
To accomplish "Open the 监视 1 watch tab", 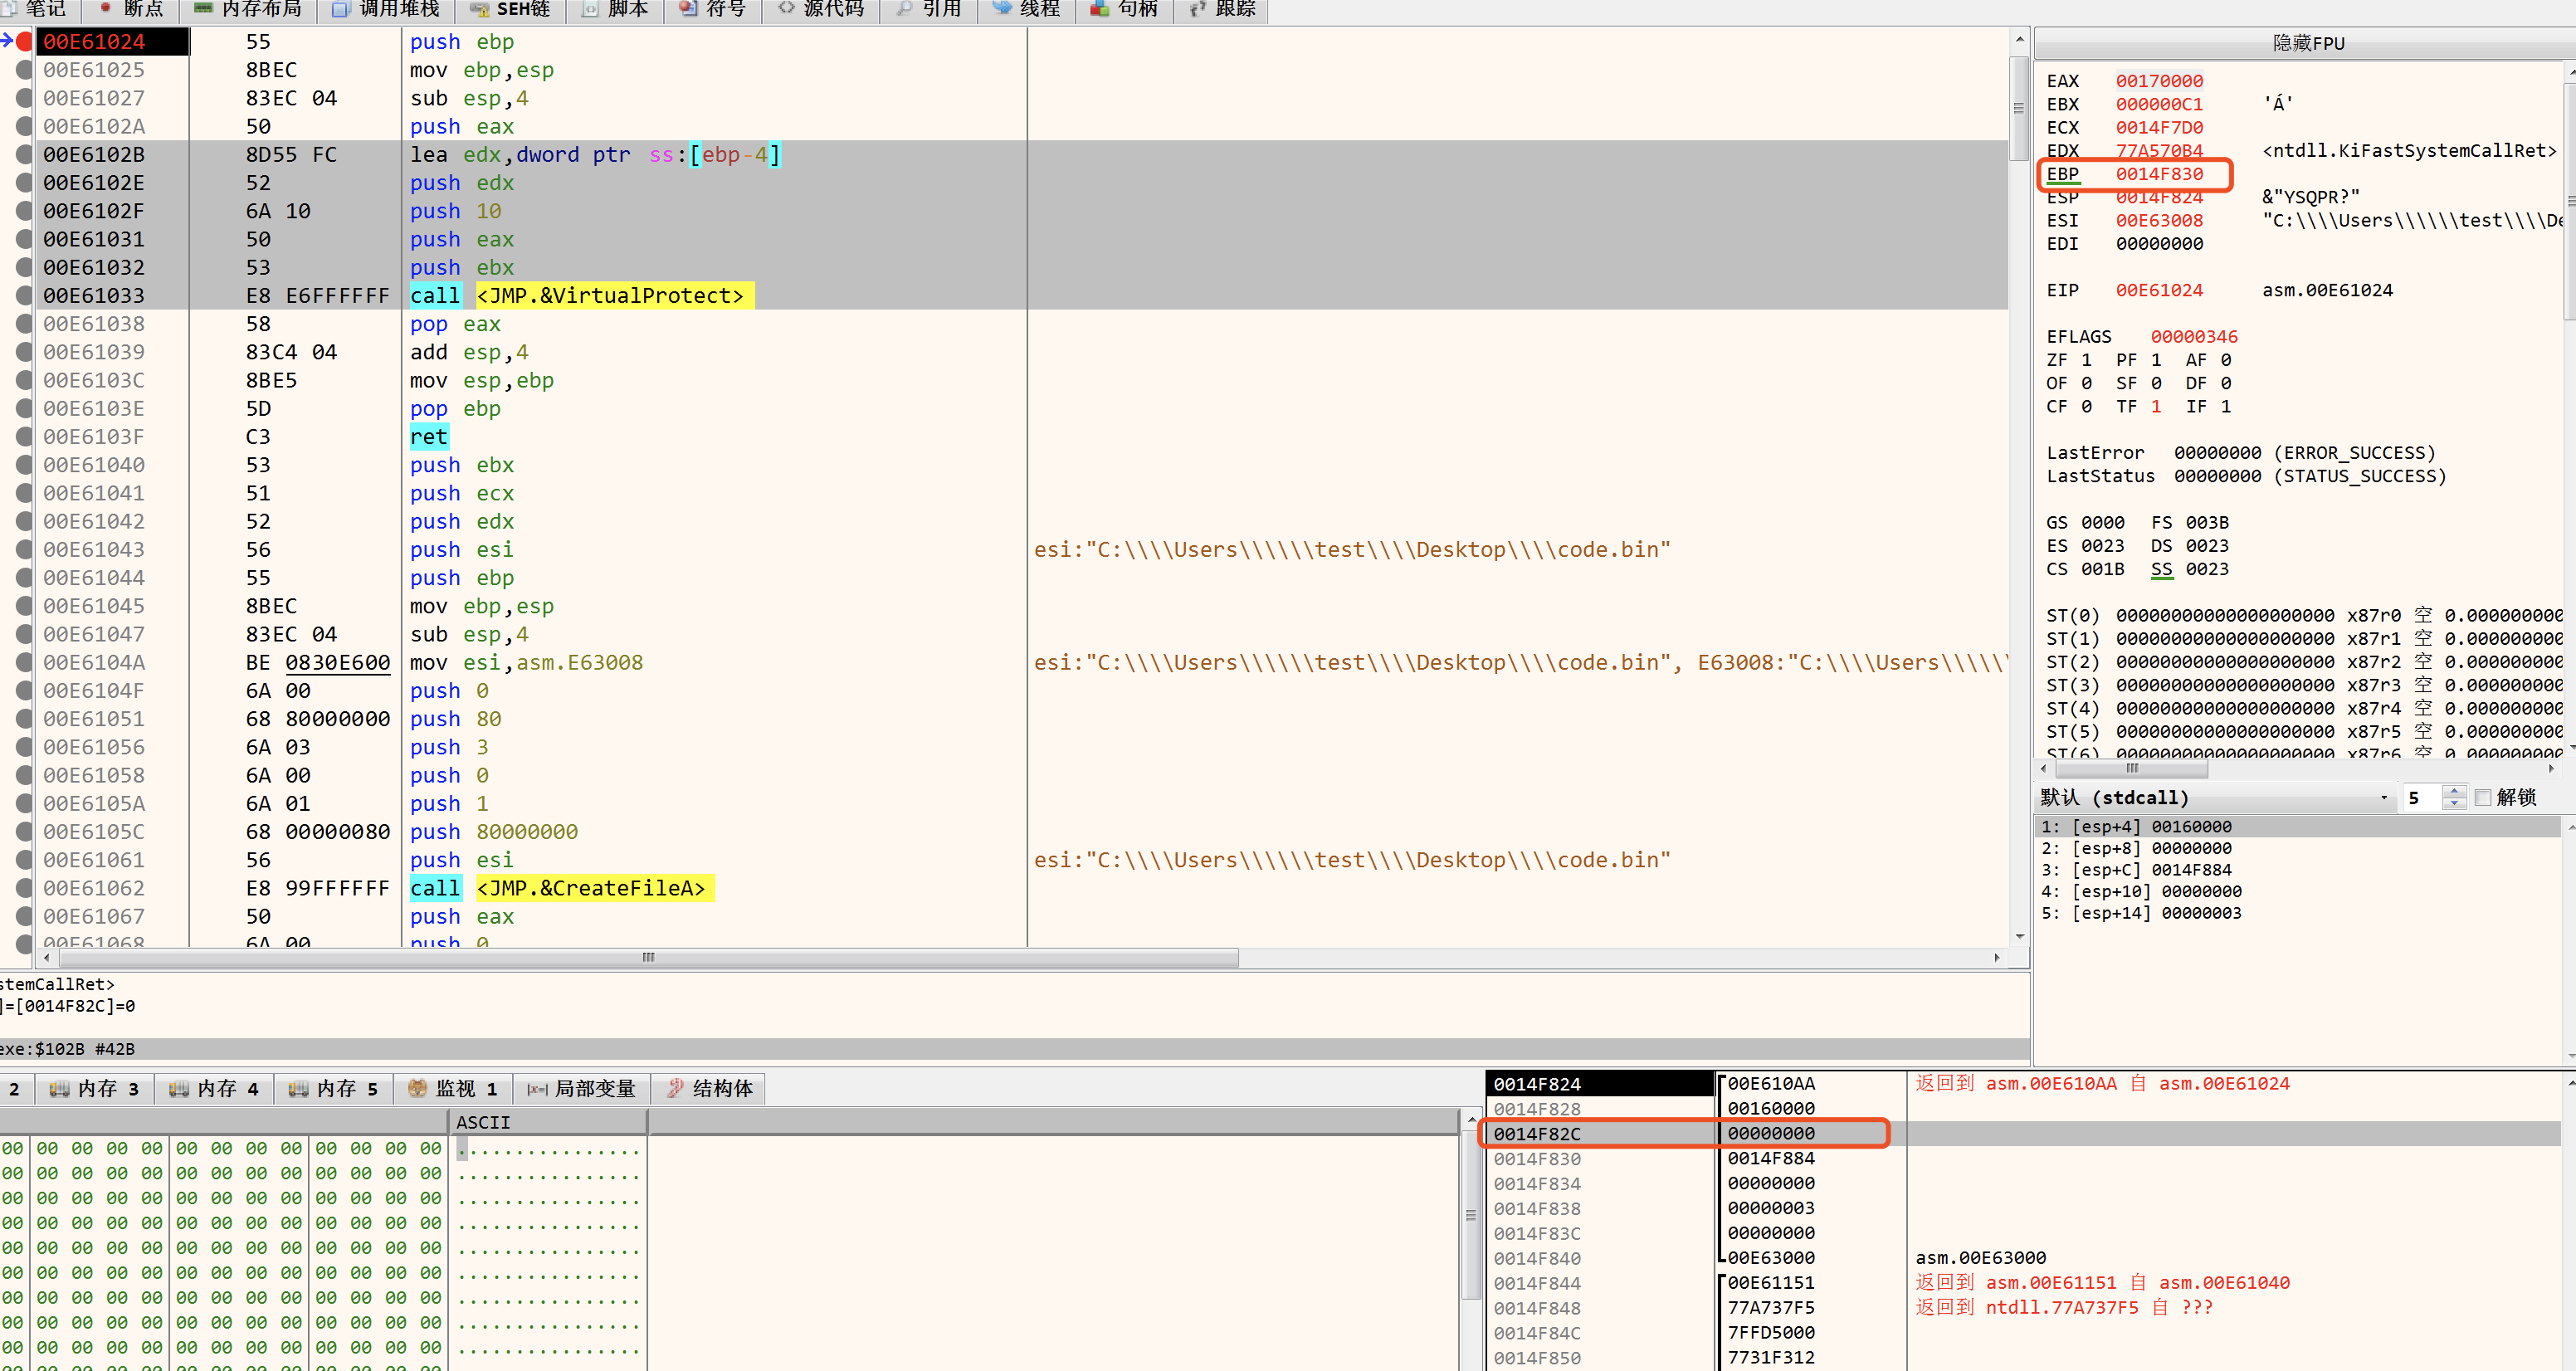I will (452, 1088).
